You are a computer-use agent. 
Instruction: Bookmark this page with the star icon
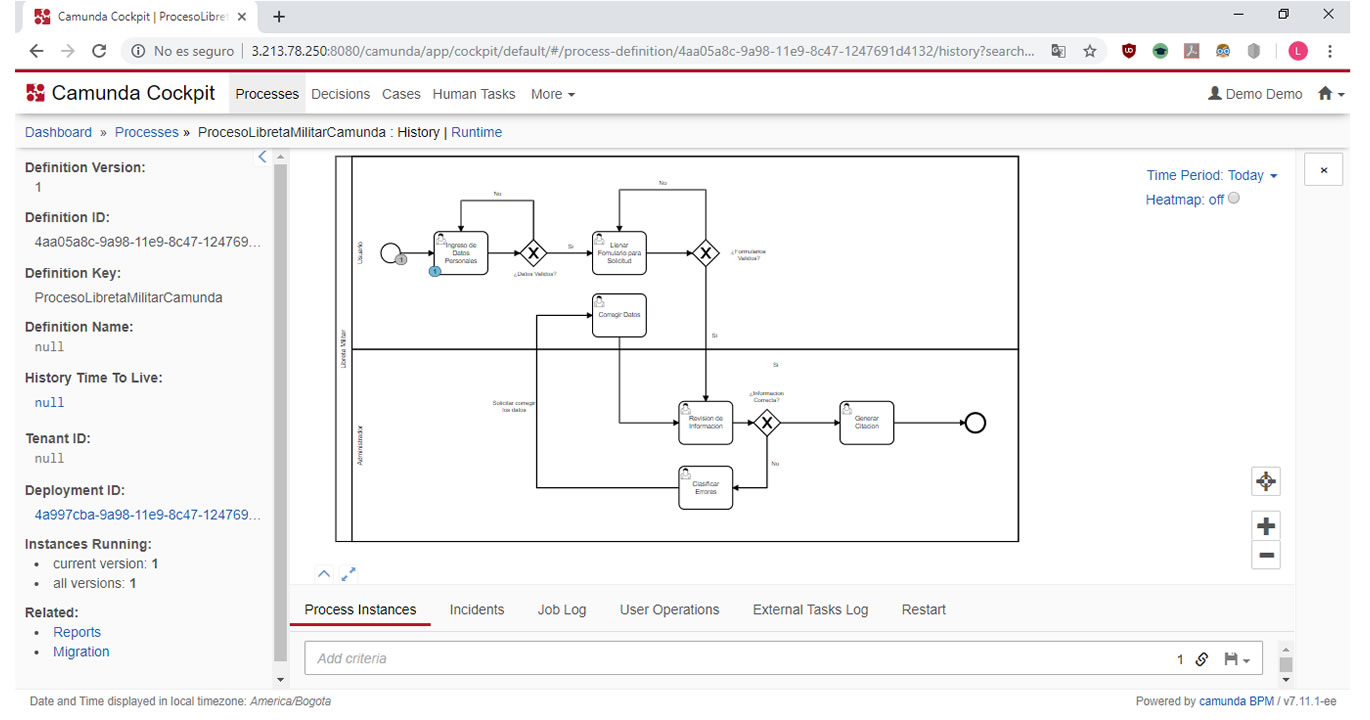click(1090, 51)
